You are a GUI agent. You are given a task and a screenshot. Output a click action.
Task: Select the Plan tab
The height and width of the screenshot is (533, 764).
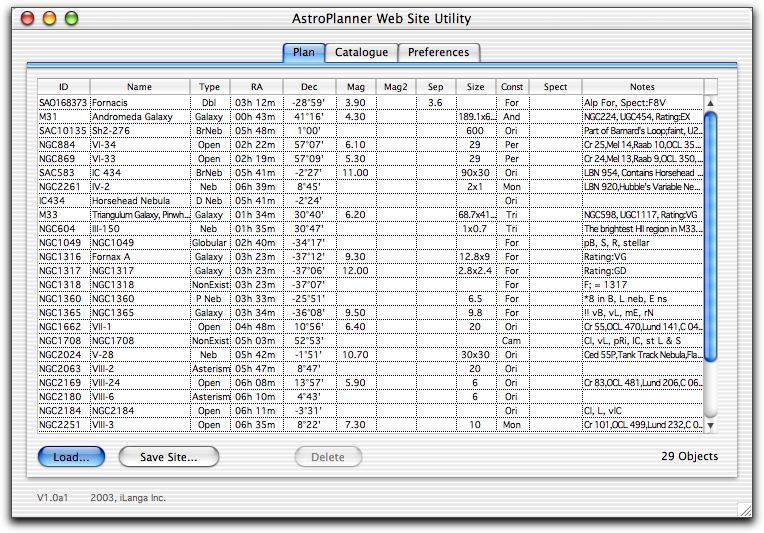(x=304, y=53)
